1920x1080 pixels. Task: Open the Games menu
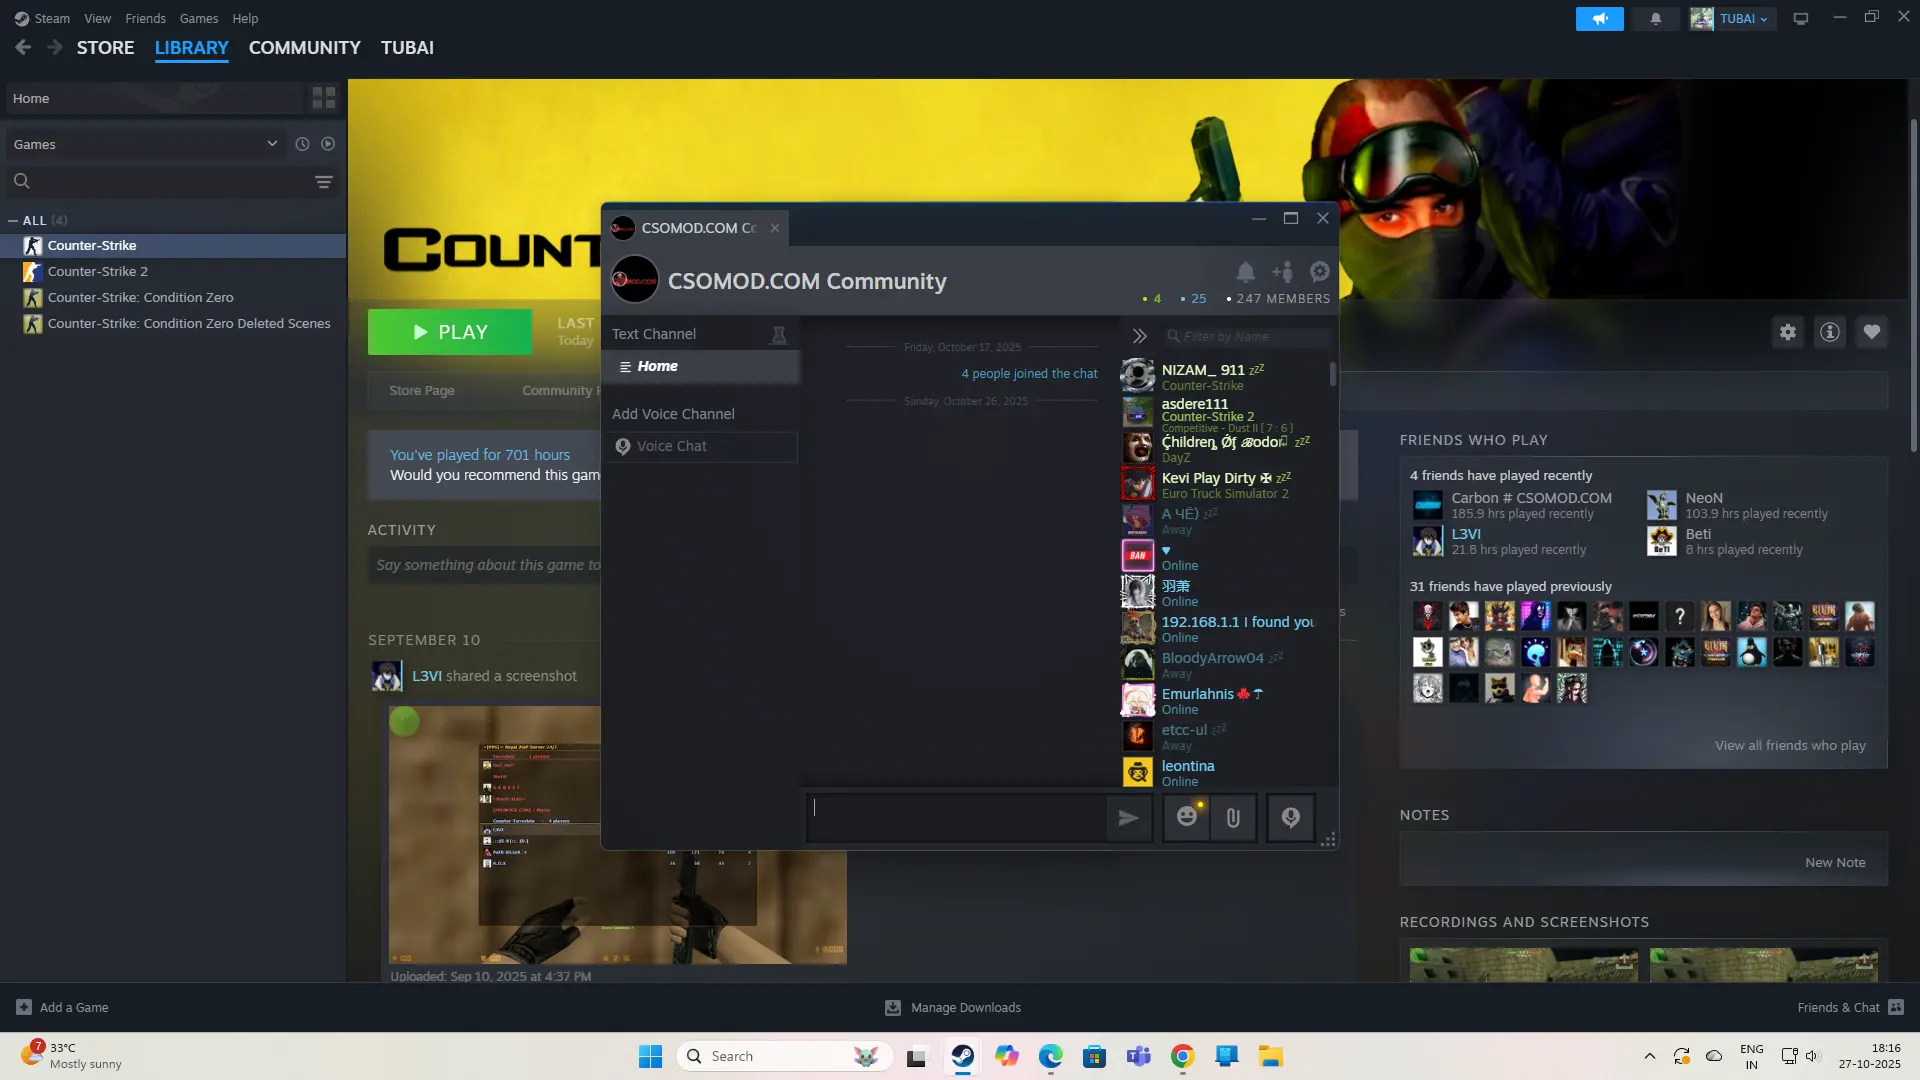click(199, 18)
